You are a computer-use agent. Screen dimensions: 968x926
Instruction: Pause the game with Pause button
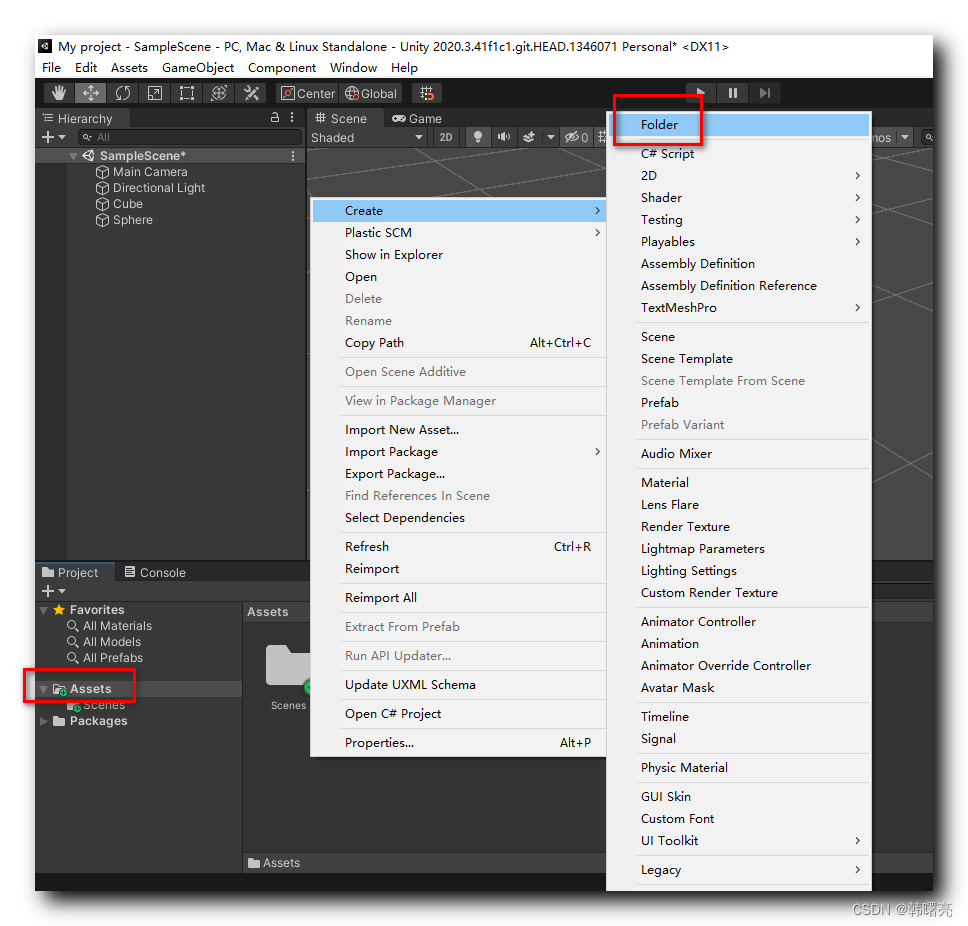point(733,93)
